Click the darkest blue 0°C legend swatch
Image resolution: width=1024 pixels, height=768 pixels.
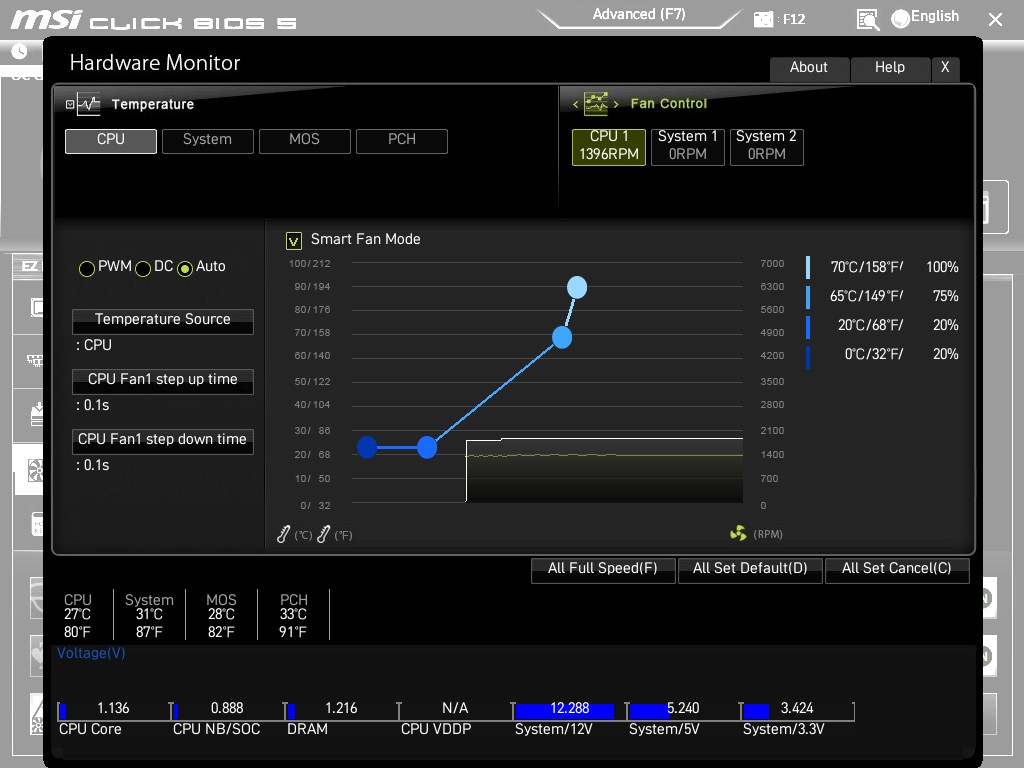pyautogui.click(x=808, y=357)
